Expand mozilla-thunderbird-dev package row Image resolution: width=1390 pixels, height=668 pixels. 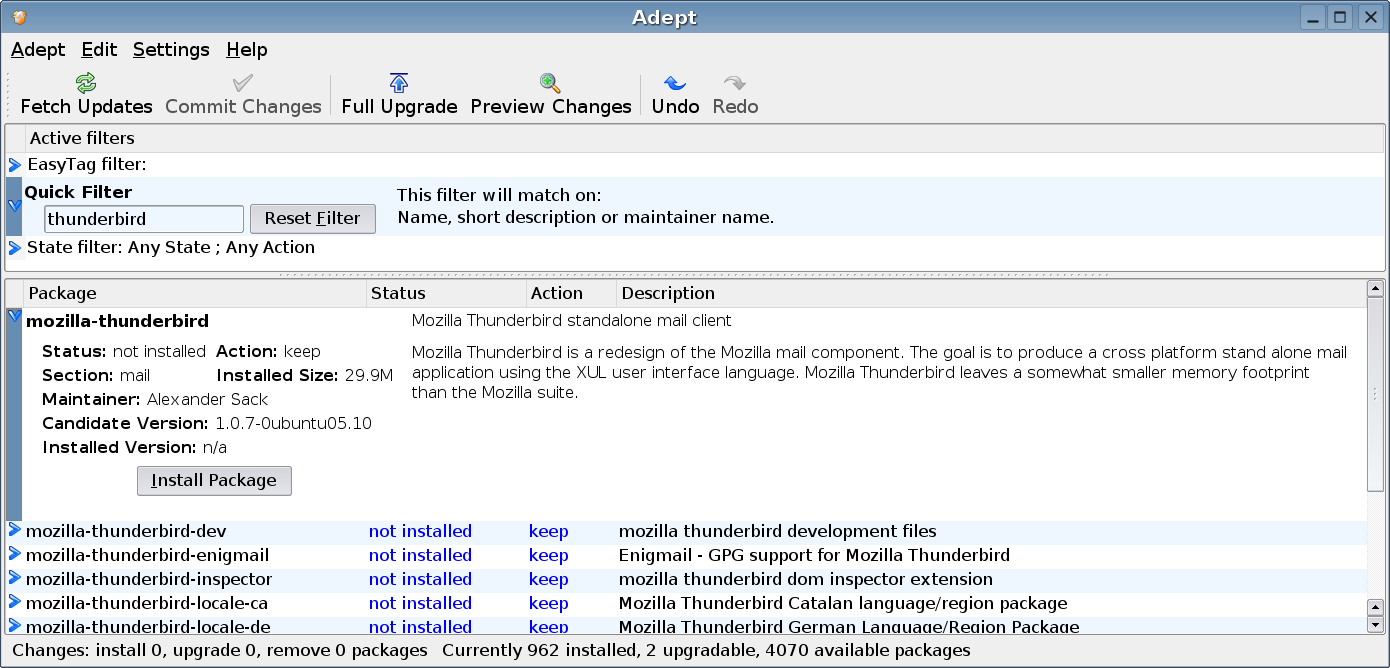[x=14, y=531]
